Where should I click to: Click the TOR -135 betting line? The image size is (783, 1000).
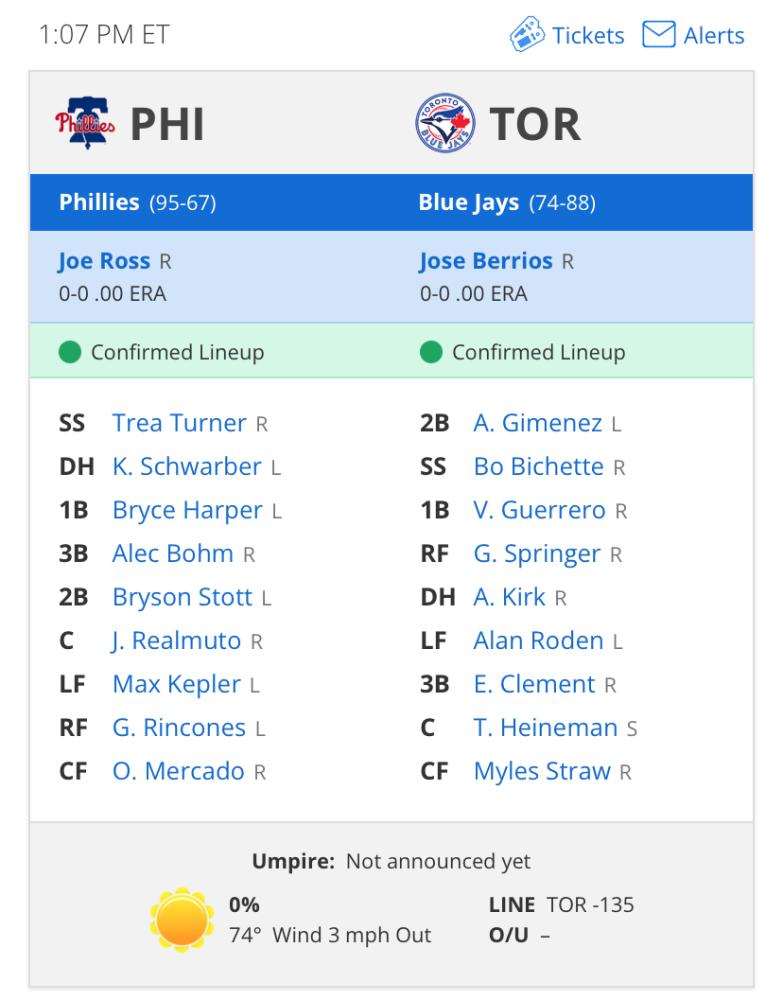click(x=590, y=904)
